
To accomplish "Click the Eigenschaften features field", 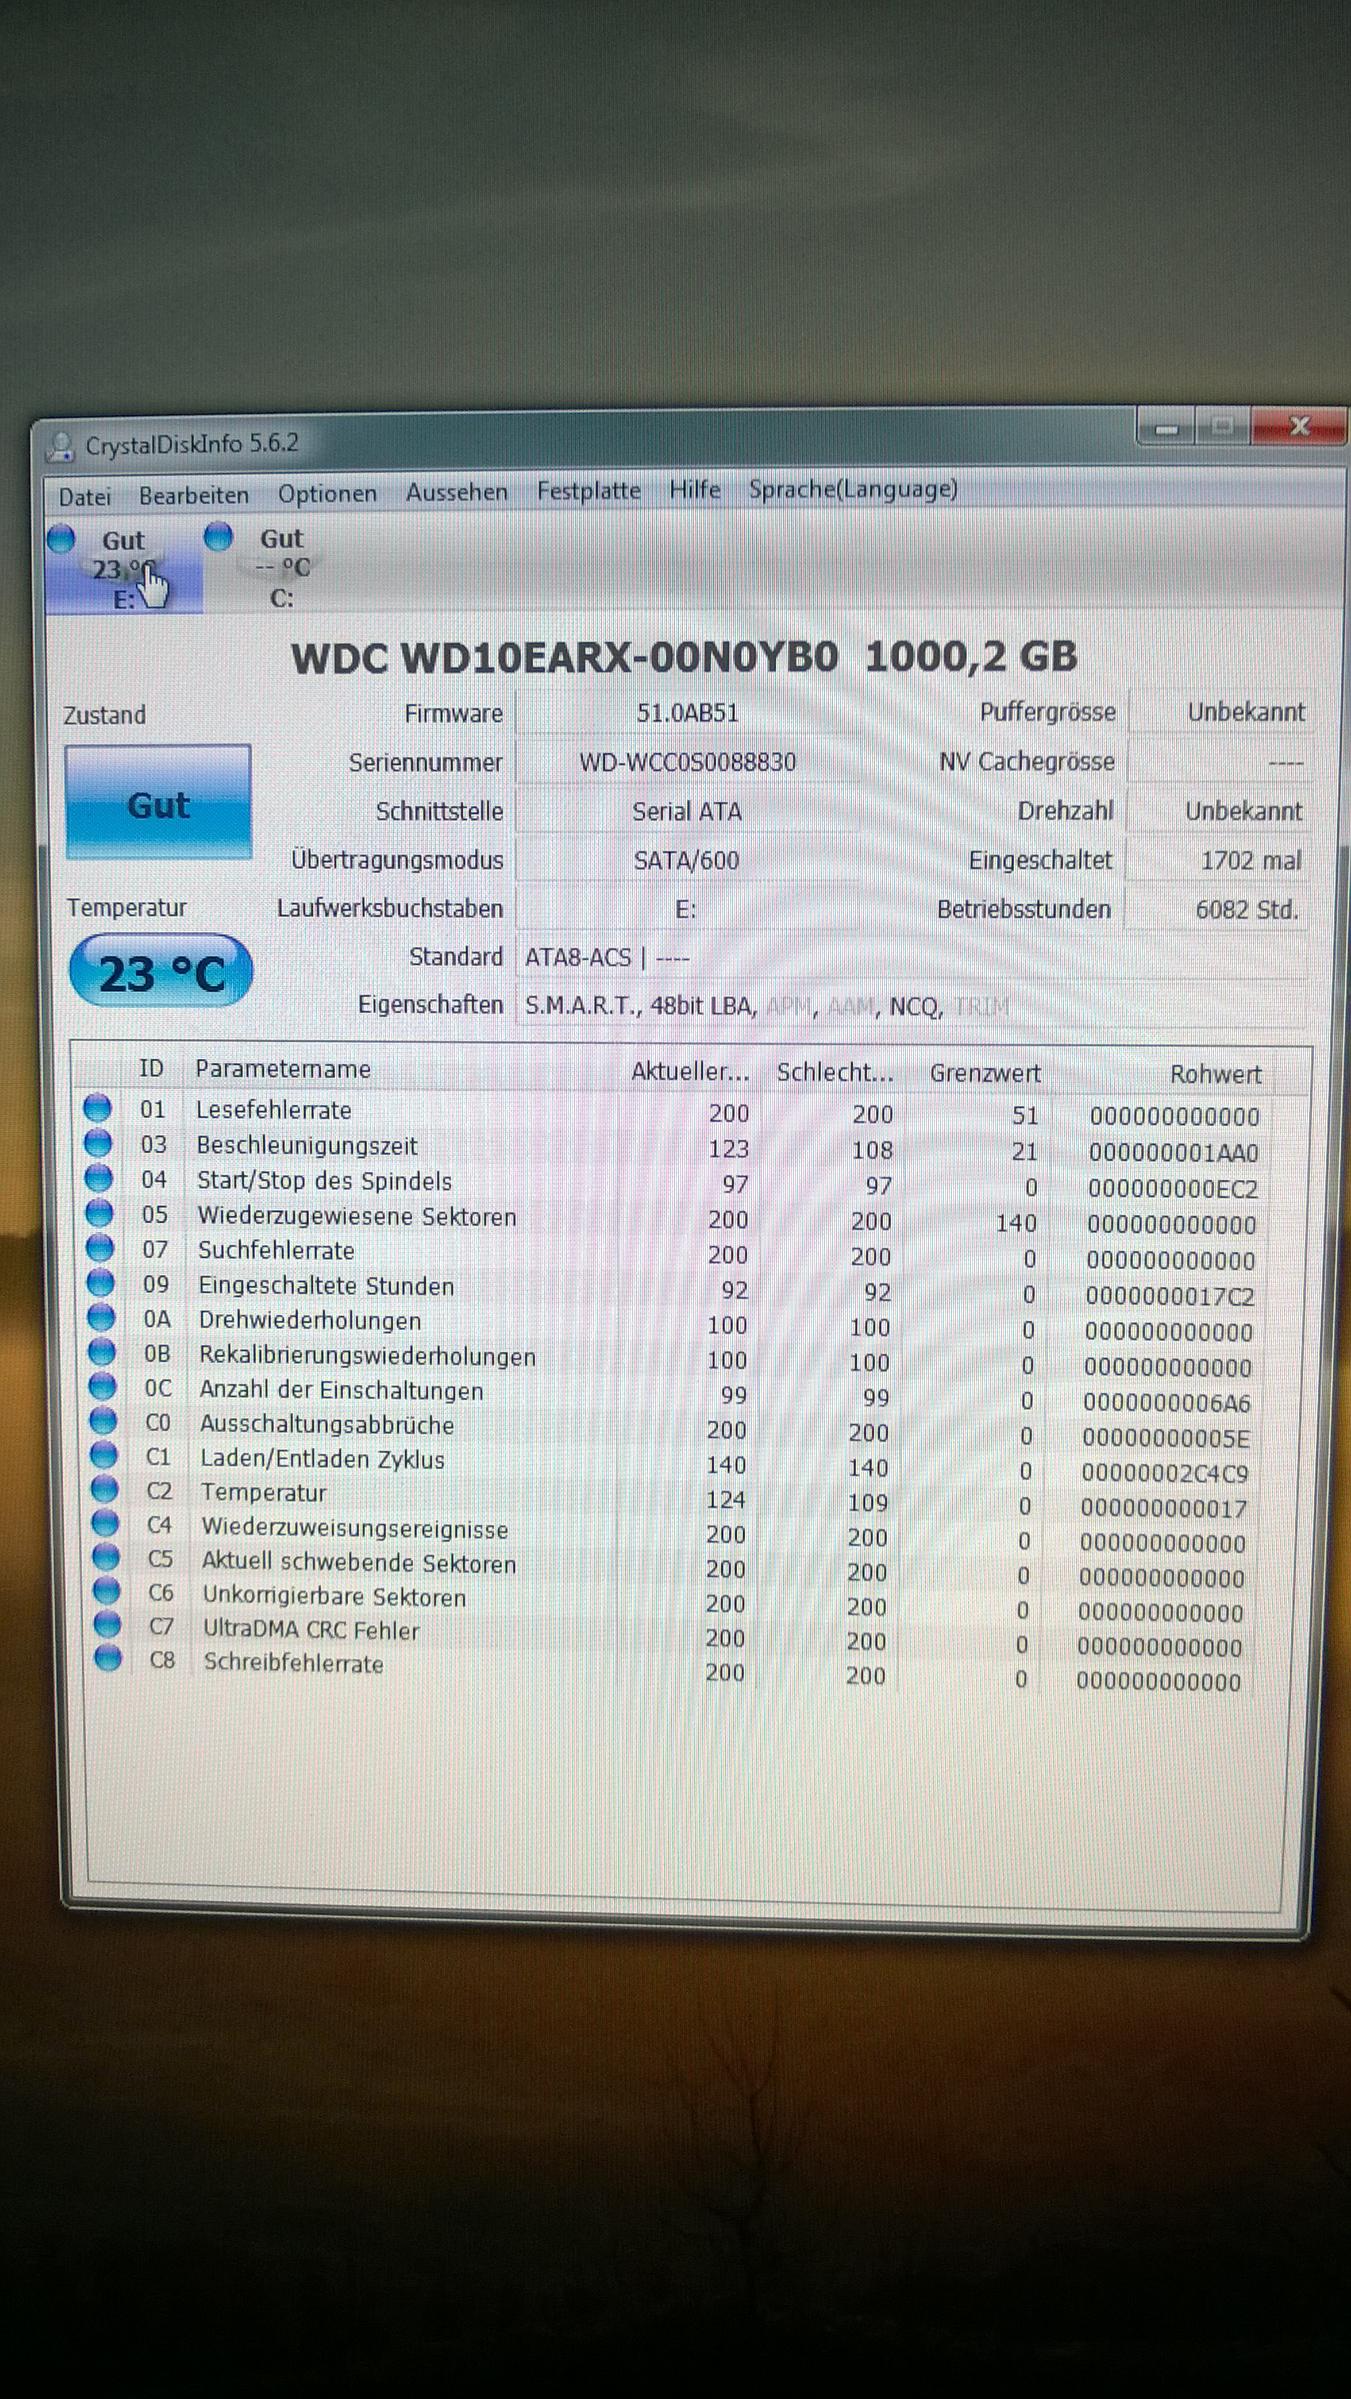I will pyautogui.click(x=910, y=1006).
